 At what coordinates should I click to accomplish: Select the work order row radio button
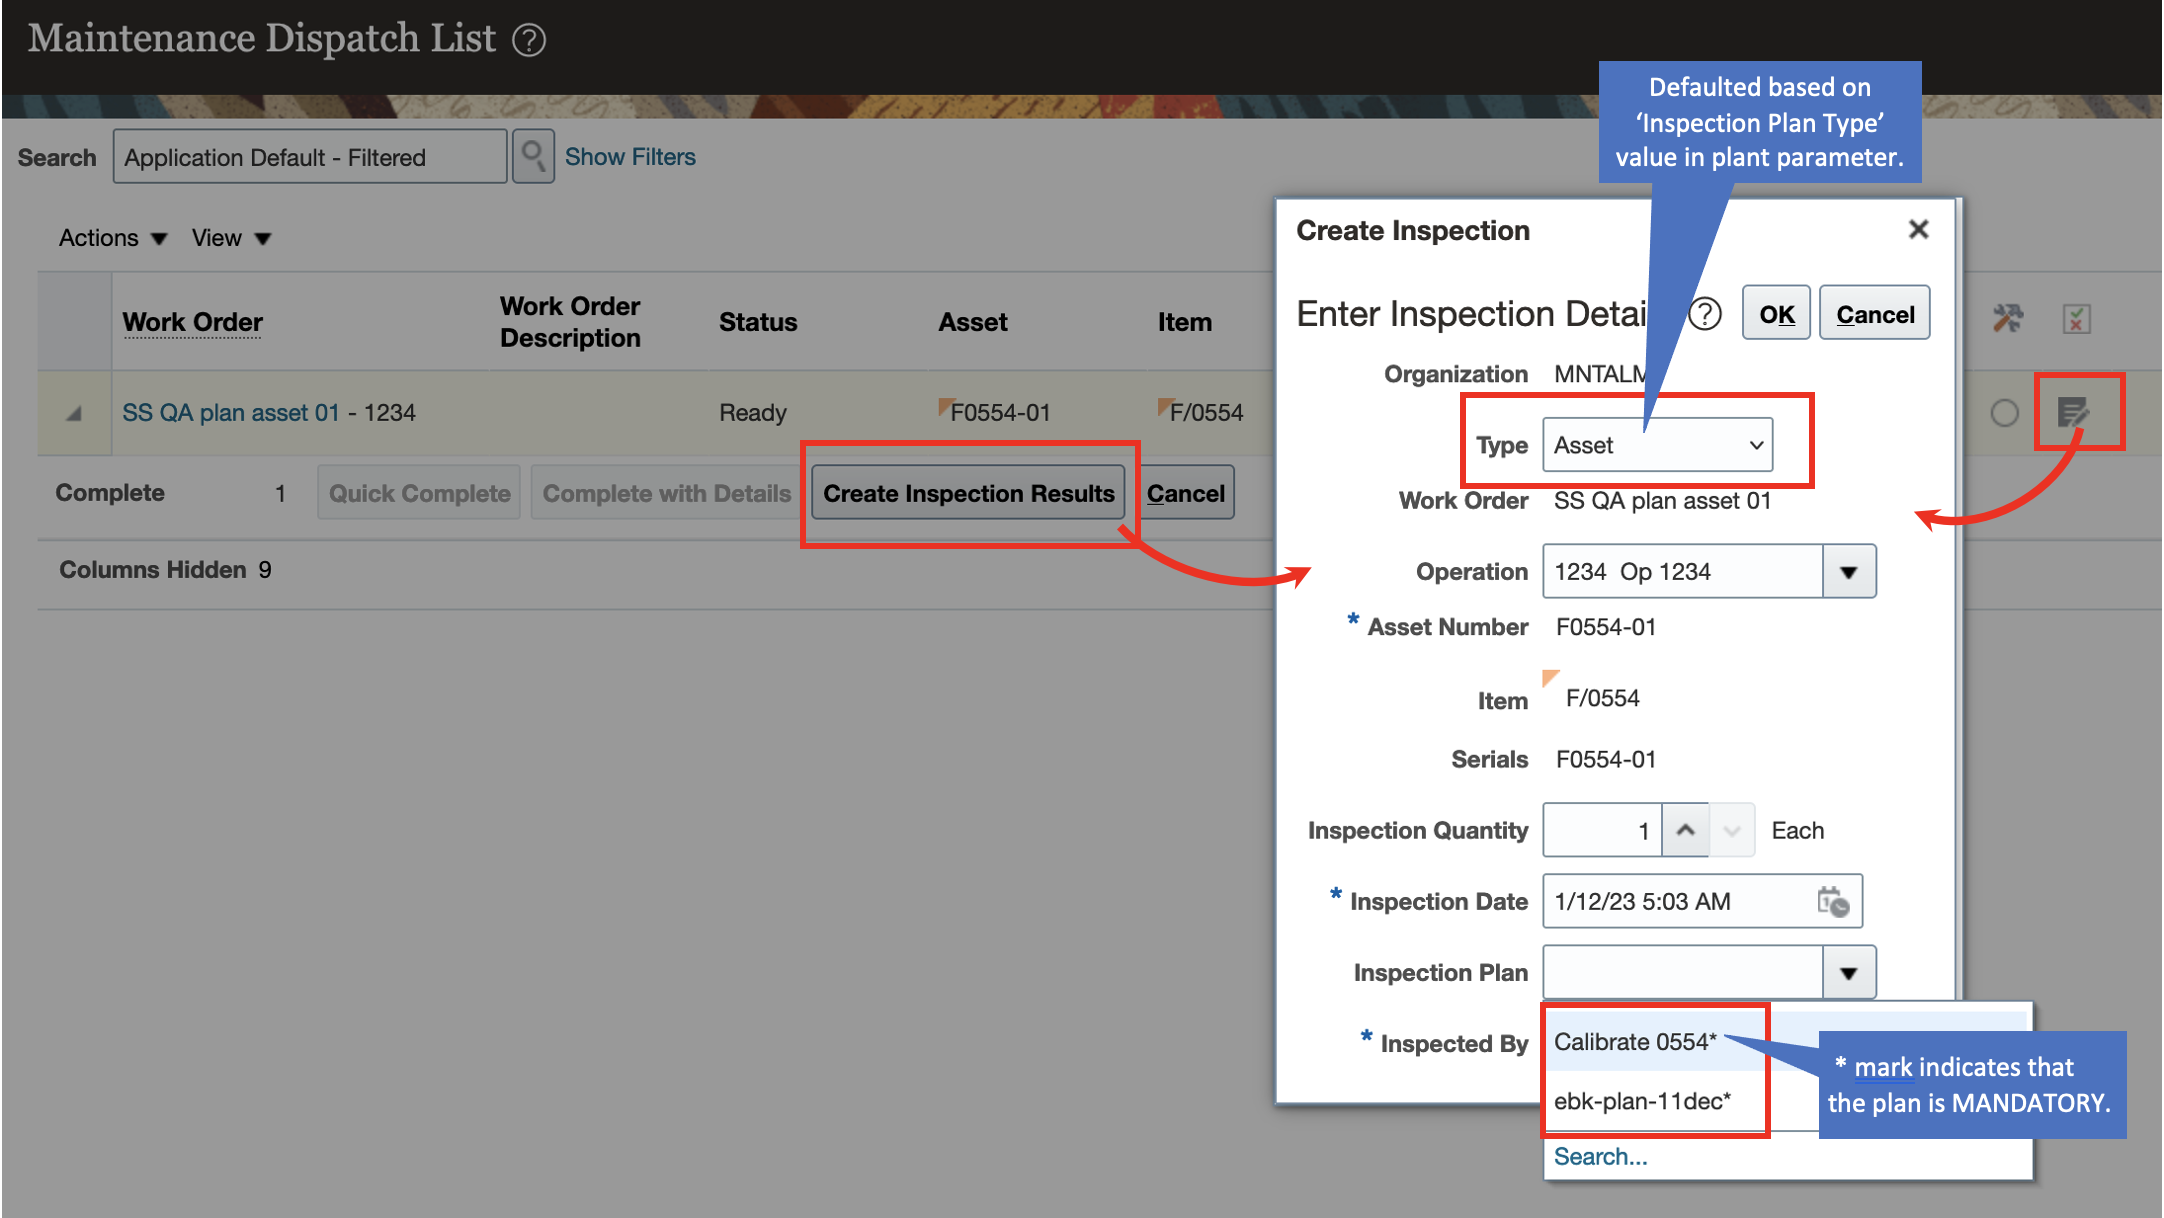click(x=2004, y=413)
